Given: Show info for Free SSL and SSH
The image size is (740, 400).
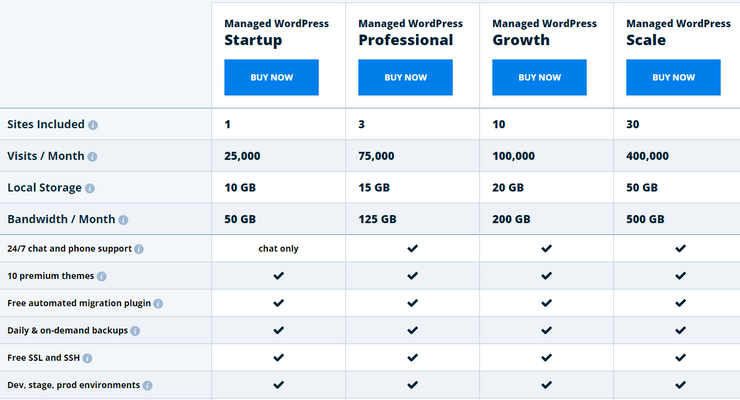Looking at the screenshot, I should click(x=87, y=358).
